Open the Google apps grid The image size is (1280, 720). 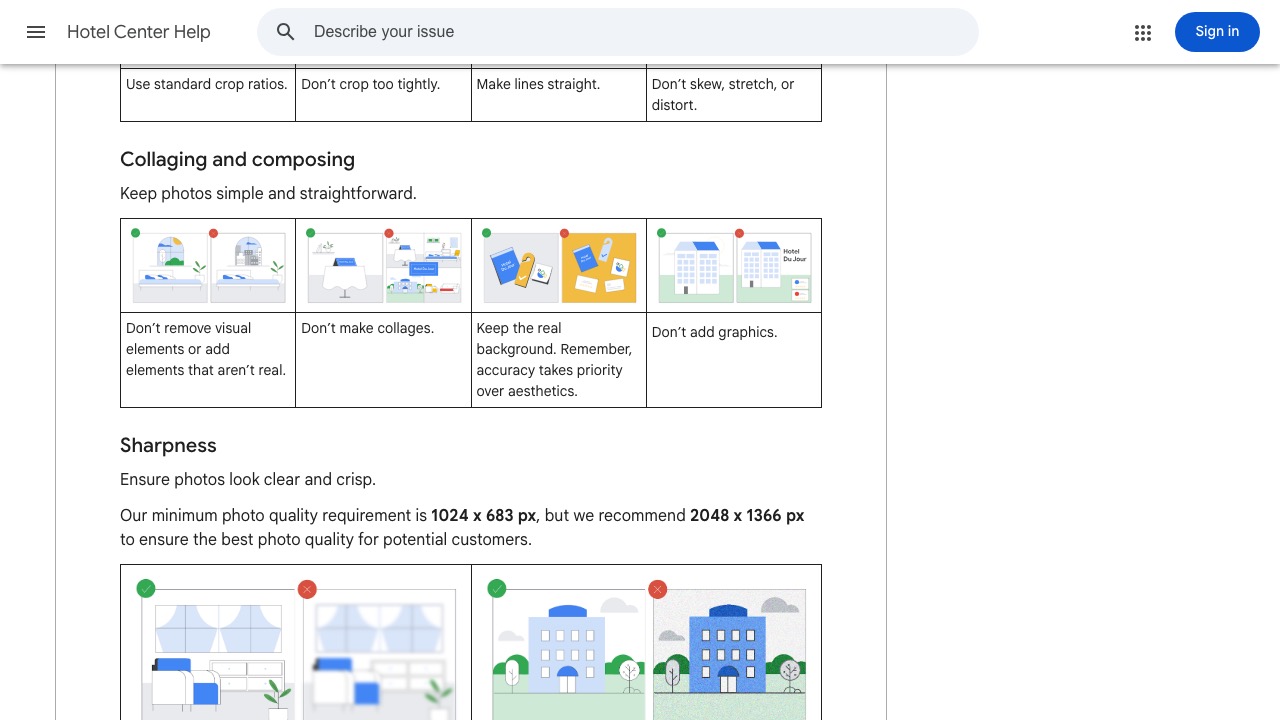[x=1143, y=33]
